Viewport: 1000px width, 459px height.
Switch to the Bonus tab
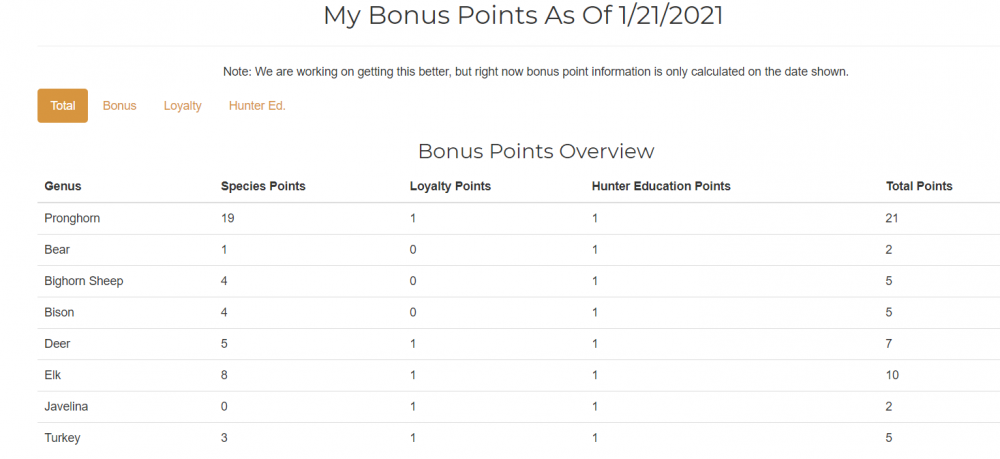[x=120, y=106]
